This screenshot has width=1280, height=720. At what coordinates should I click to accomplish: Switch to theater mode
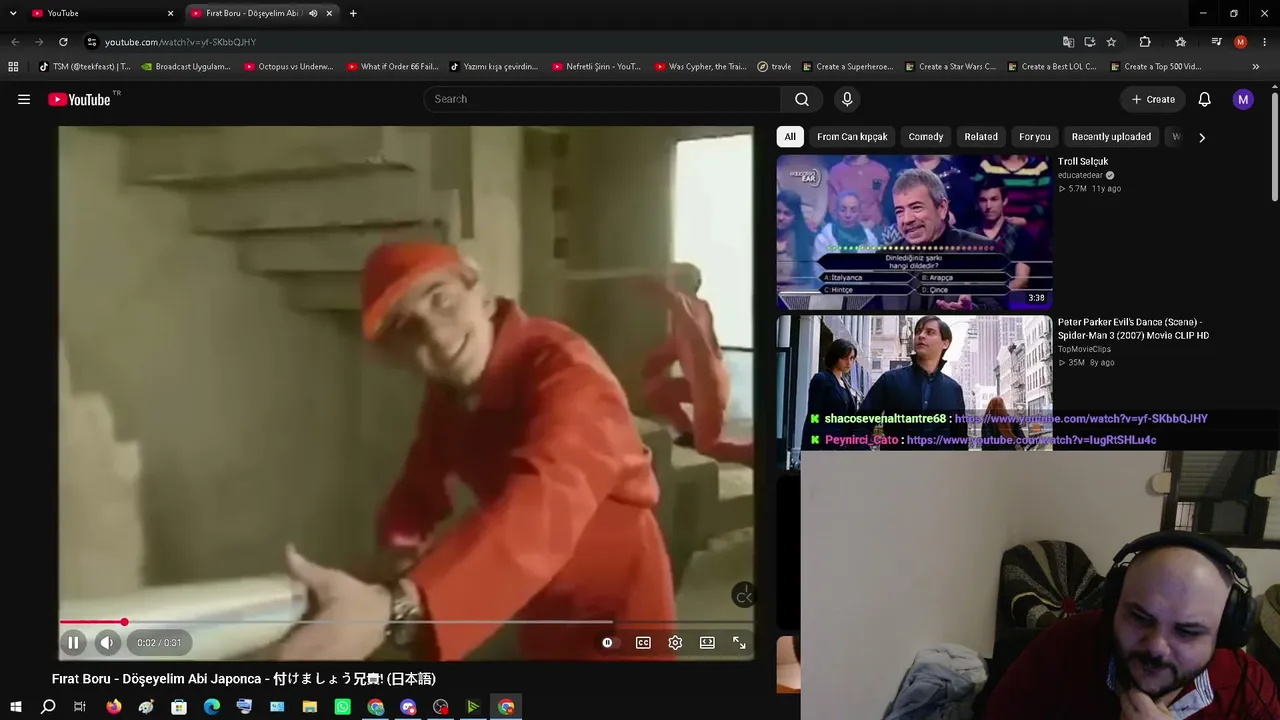pos(707,643)
